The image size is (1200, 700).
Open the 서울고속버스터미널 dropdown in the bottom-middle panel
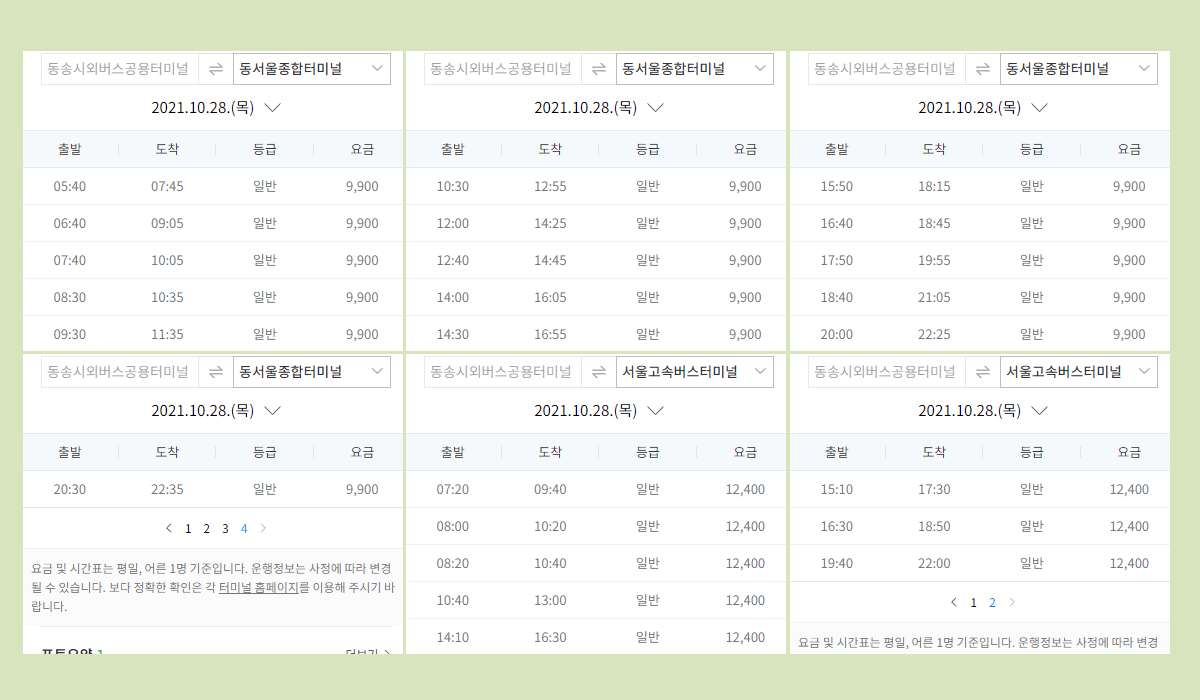[x=695, y=371]
